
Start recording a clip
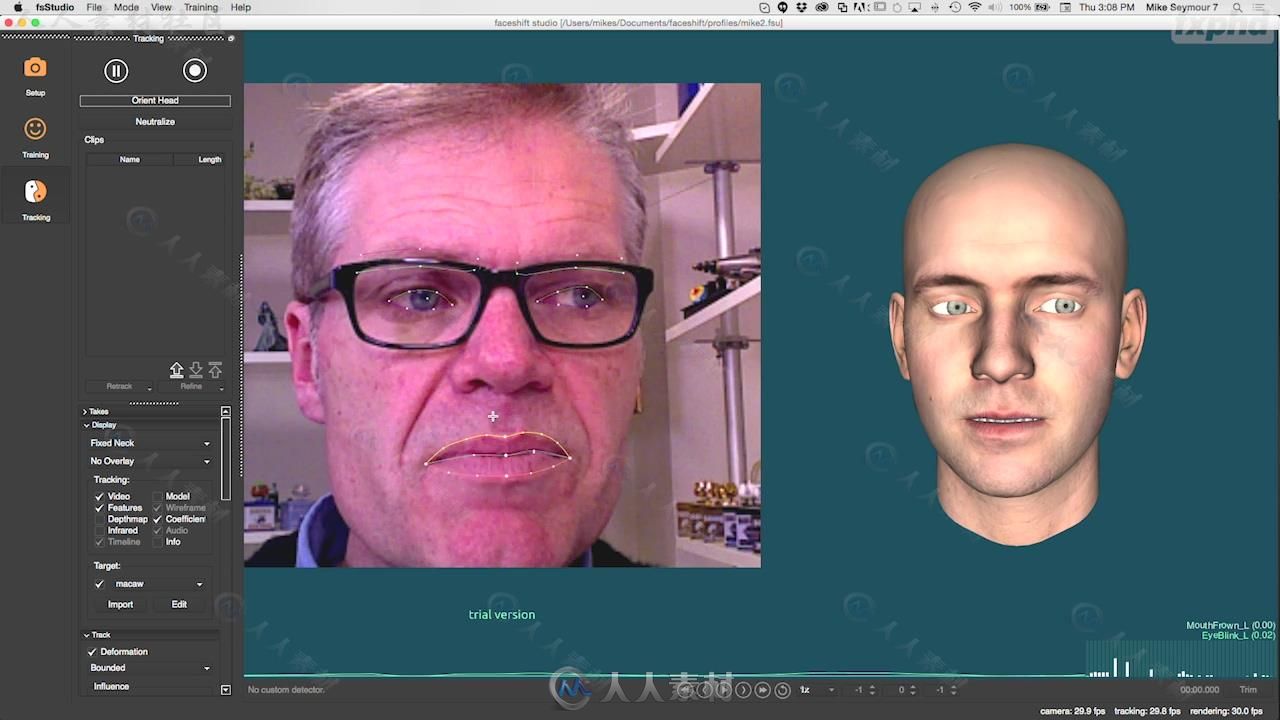(195, 70)
